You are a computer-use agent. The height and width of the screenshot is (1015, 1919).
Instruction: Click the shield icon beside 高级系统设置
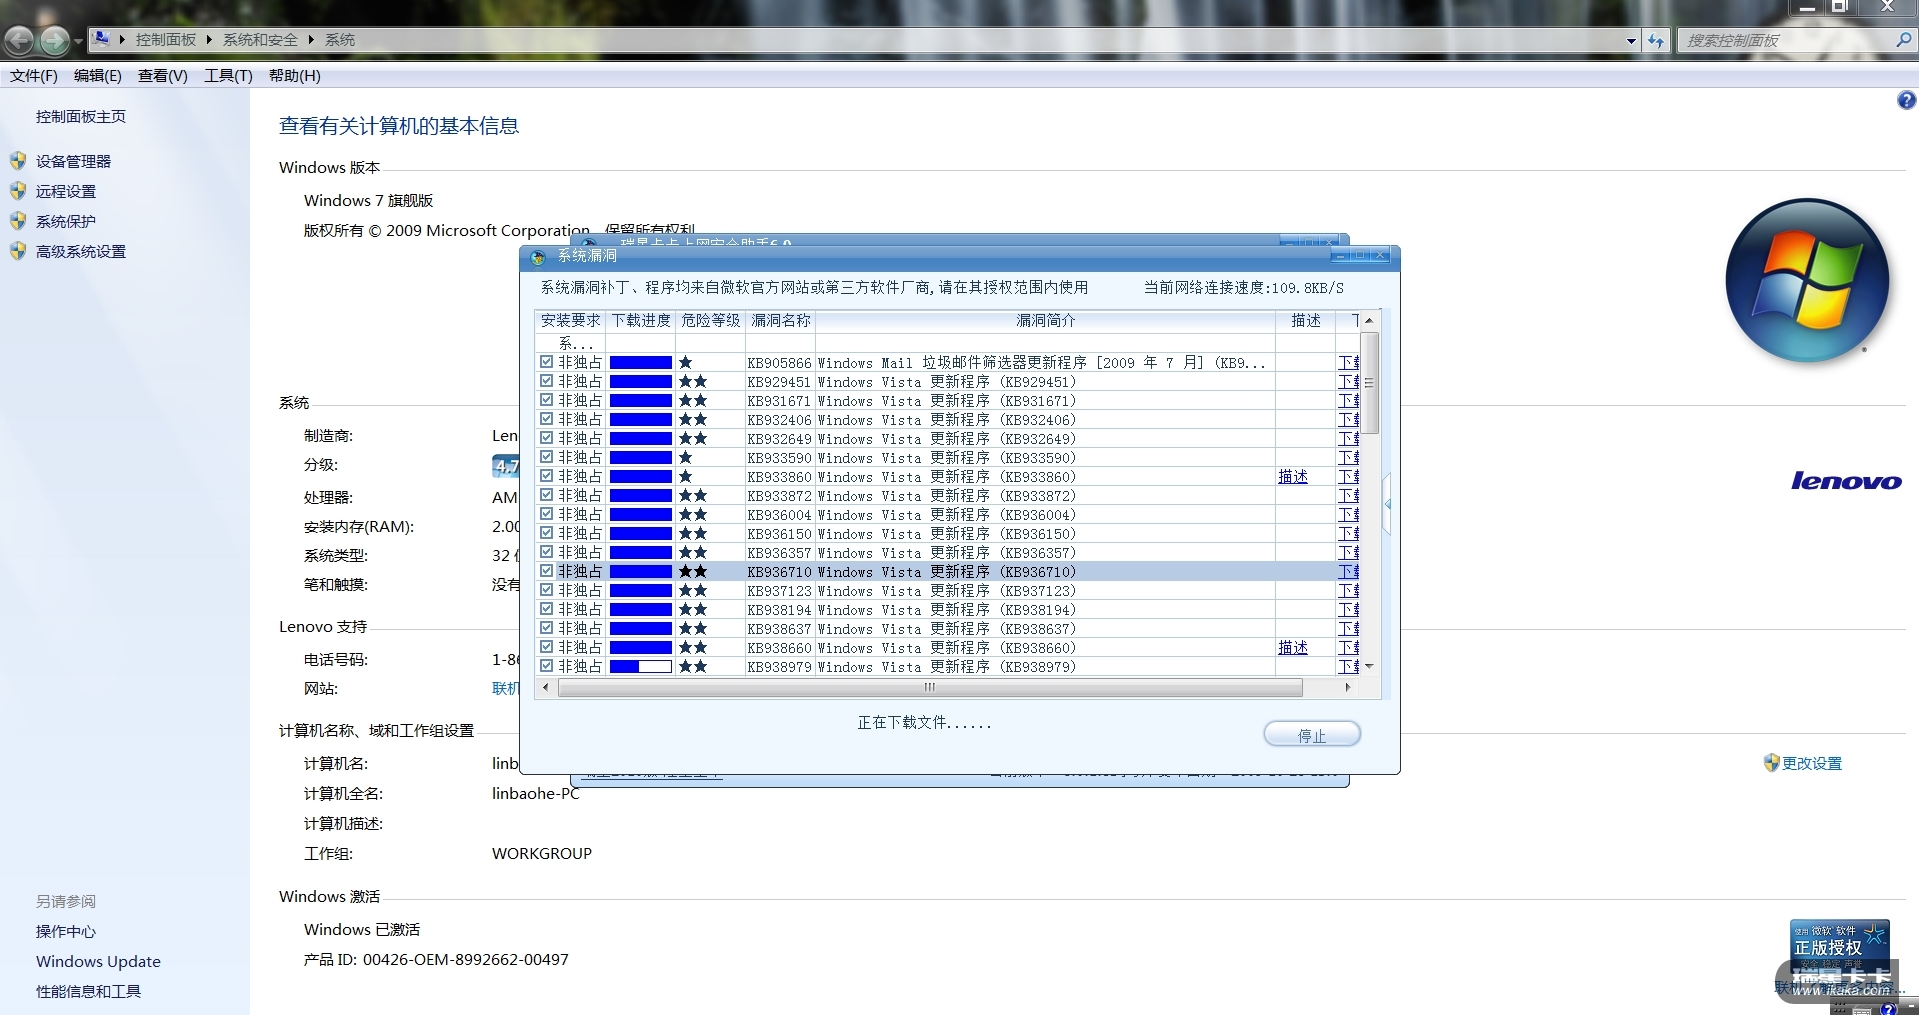click(x=18, y=251)
